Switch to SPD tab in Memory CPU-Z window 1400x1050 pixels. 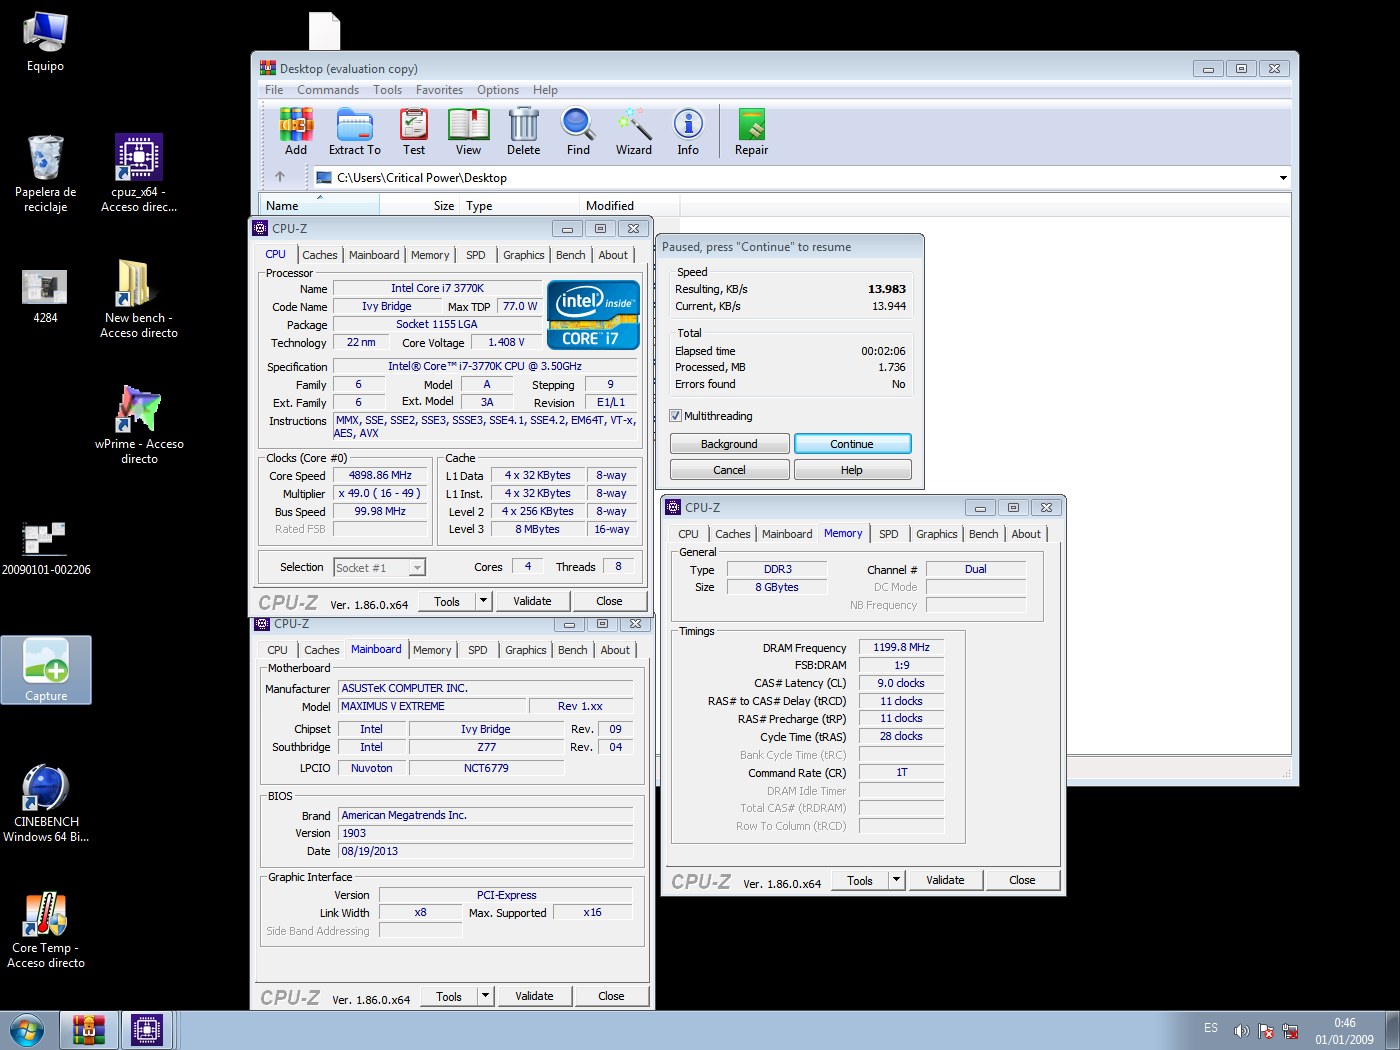point(888,534)
